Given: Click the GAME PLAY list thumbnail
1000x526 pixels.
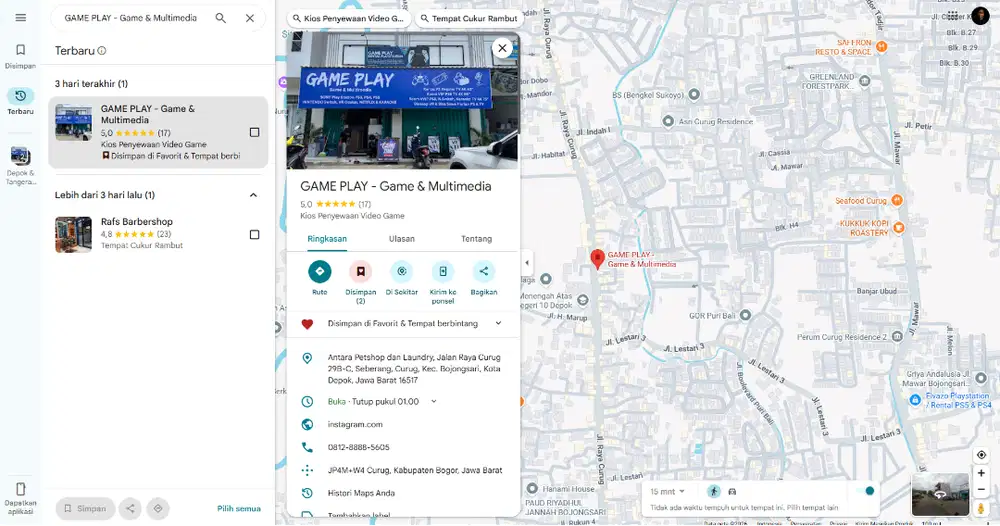Looking at the screenshot, I should 73,122.
